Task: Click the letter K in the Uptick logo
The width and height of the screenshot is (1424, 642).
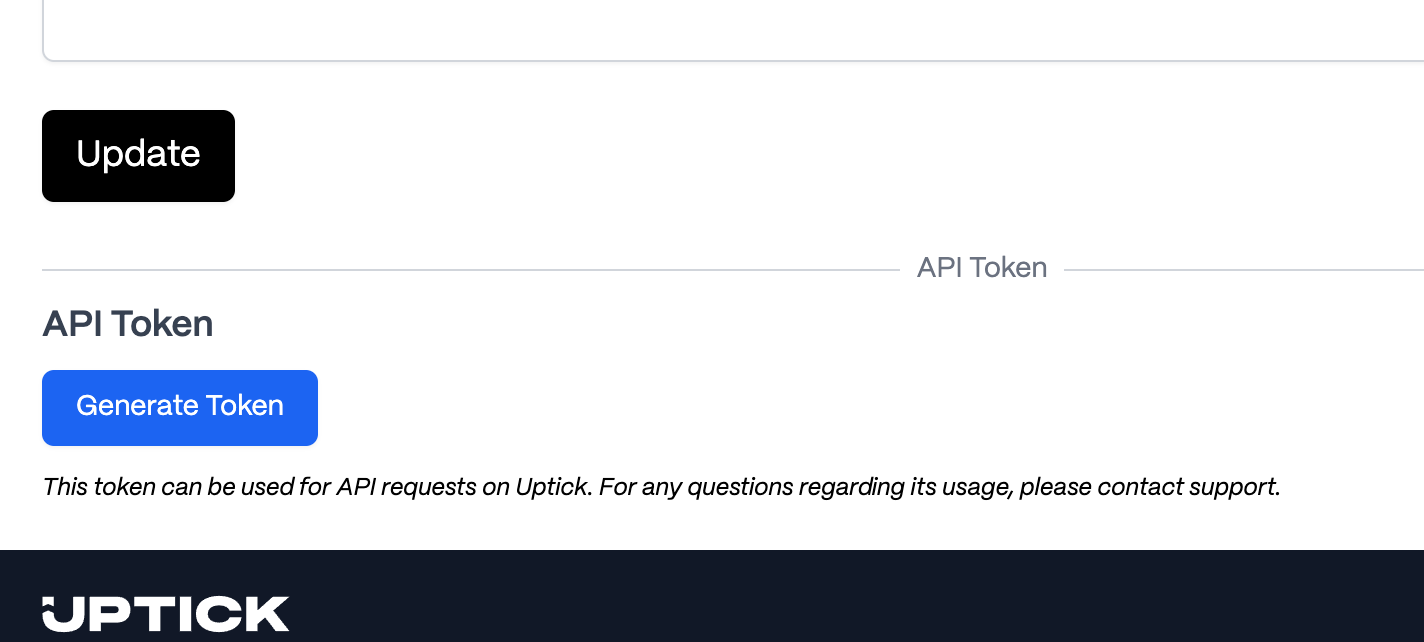Action: tap(268, 614)
